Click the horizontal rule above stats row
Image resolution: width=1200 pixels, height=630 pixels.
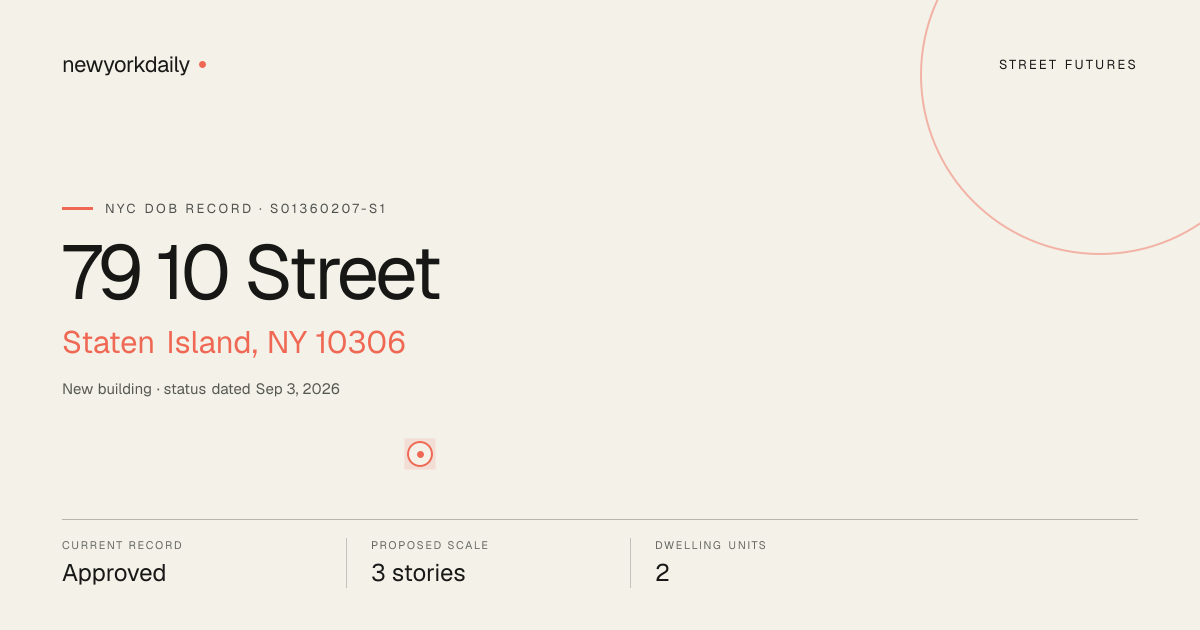point(600,519)
